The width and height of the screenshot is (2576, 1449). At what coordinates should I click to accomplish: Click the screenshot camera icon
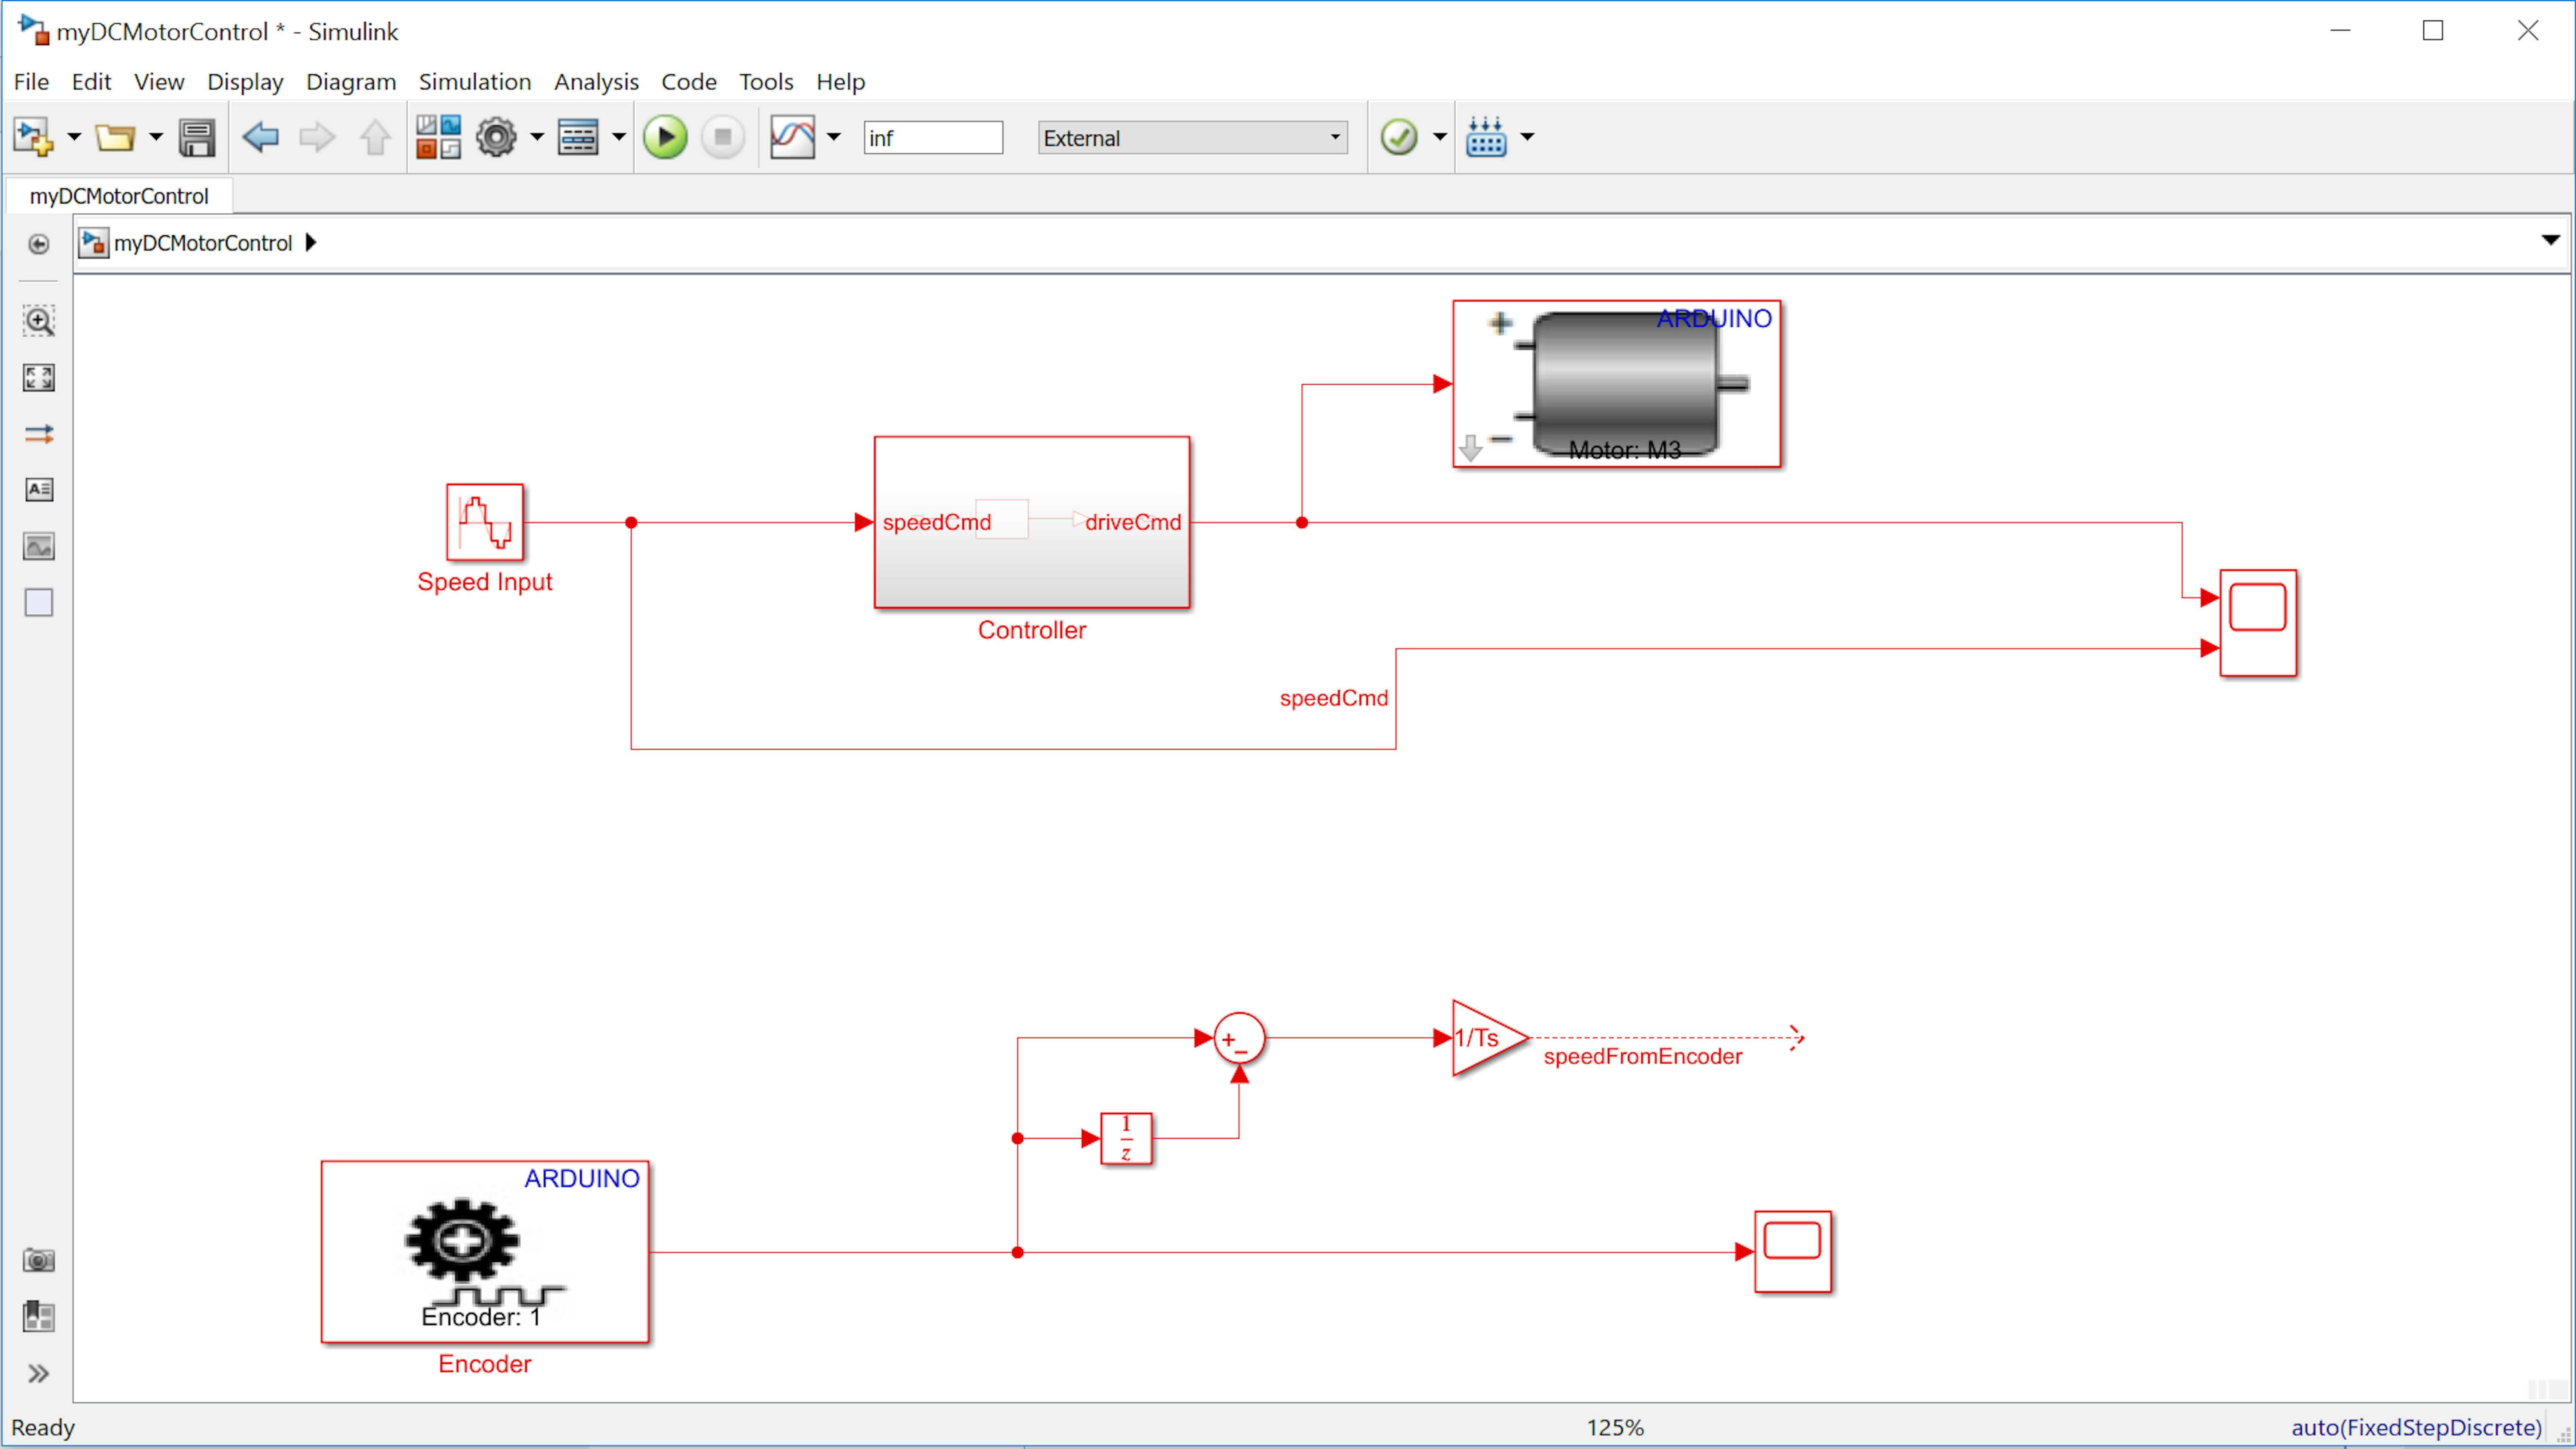point(39,1260)
